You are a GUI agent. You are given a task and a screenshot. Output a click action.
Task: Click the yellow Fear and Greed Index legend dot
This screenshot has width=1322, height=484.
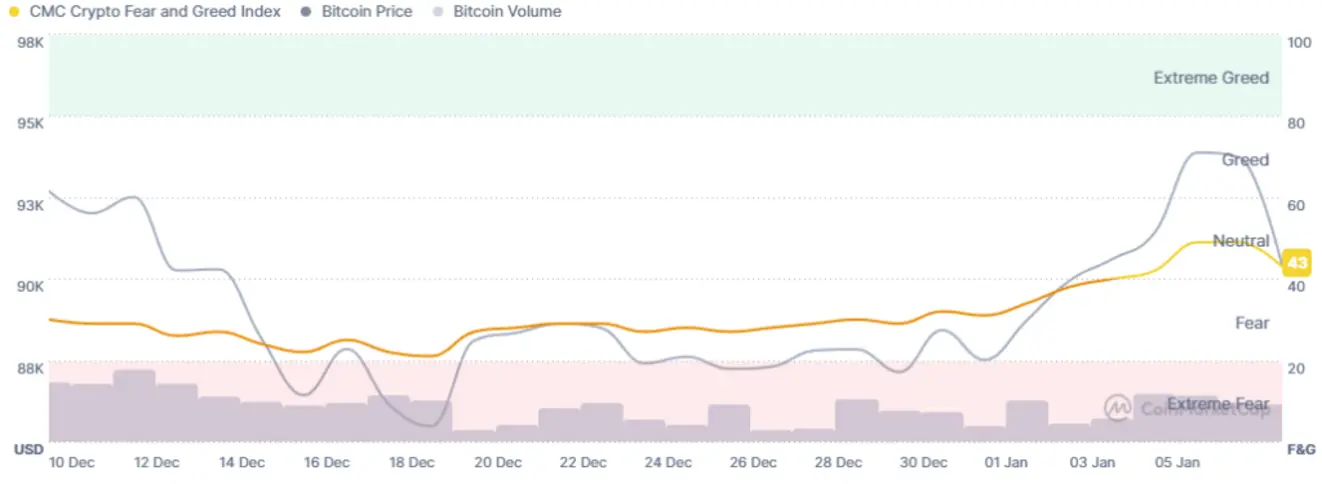14,12
